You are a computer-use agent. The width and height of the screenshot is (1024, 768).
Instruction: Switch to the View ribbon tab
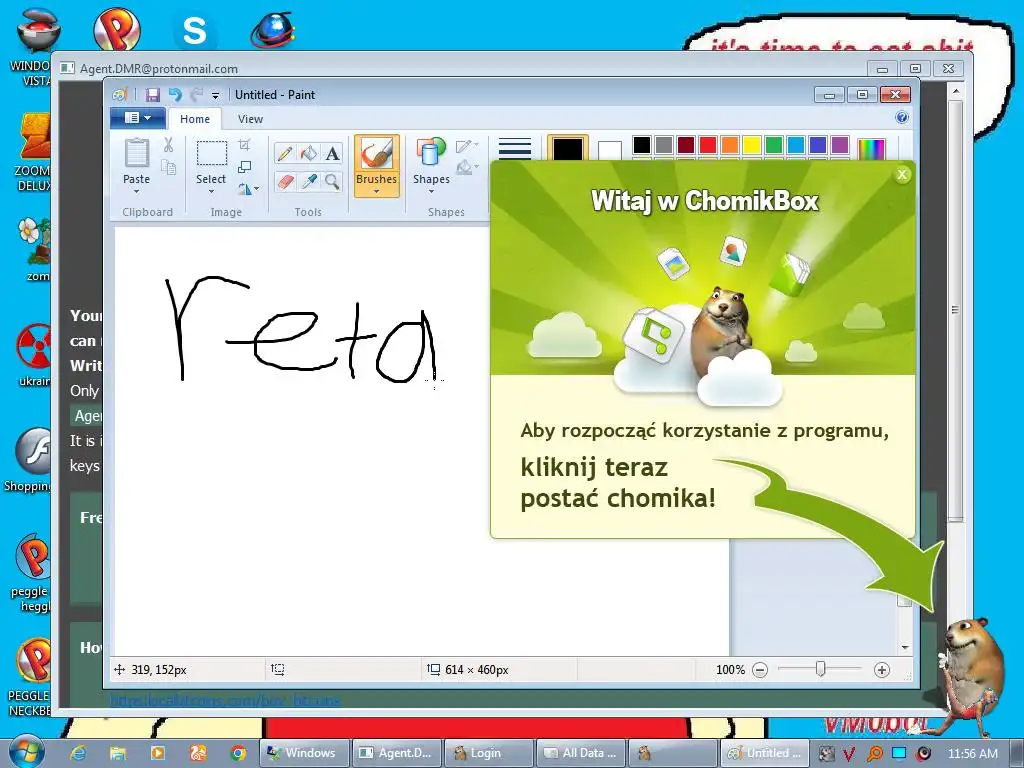[x=250, y=119]
